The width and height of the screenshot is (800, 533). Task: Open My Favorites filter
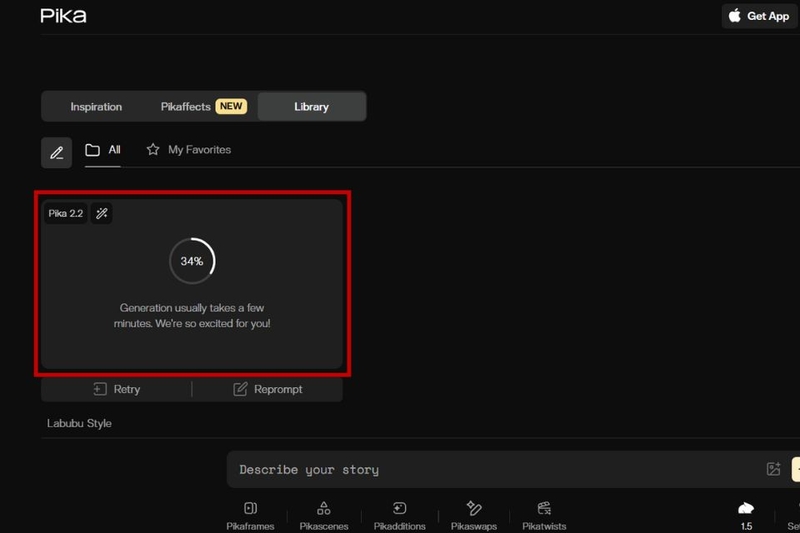pos(189,150)
